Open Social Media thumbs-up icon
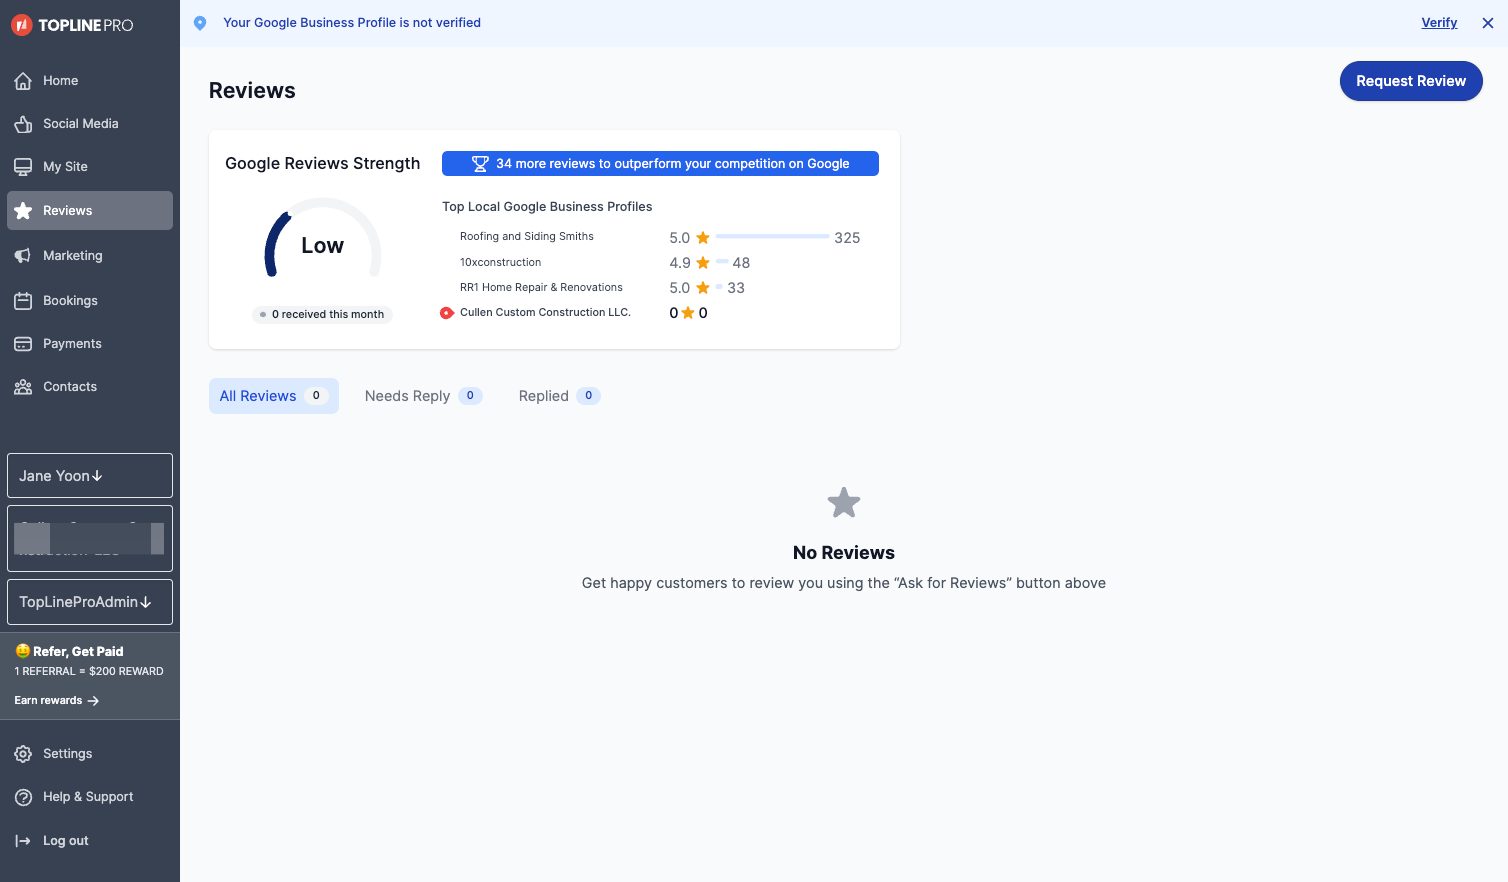This screenshot has width=1508, height=882. point(23,124)
